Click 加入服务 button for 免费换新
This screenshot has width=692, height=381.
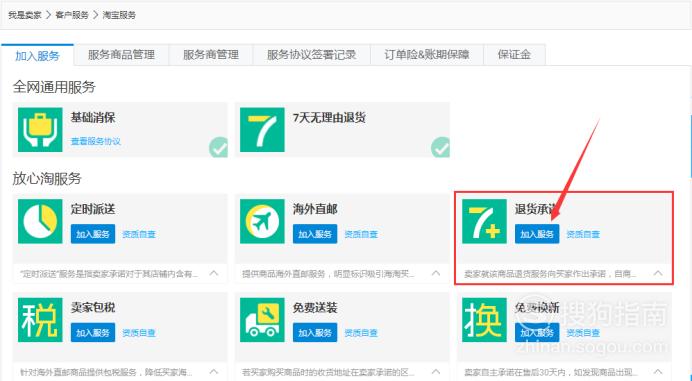tap(537, 332)
